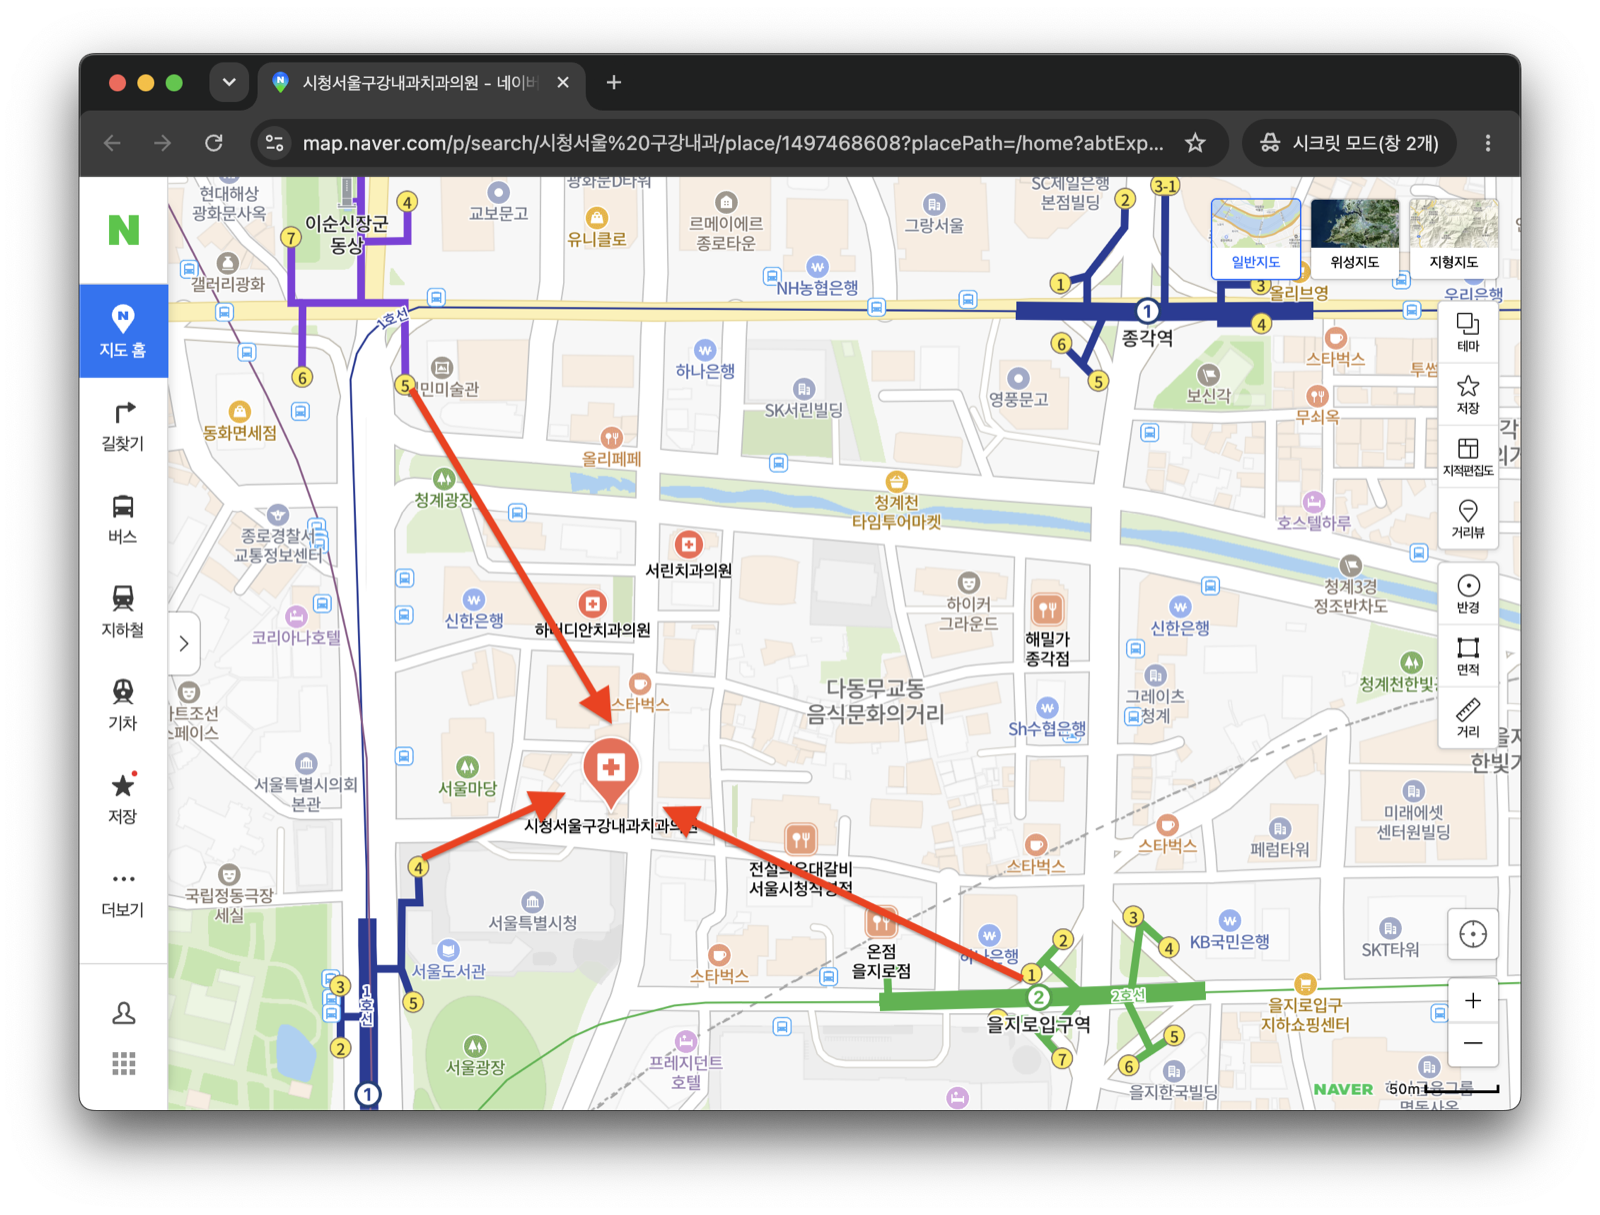Expand the collapsed side panel arrow

184,643
